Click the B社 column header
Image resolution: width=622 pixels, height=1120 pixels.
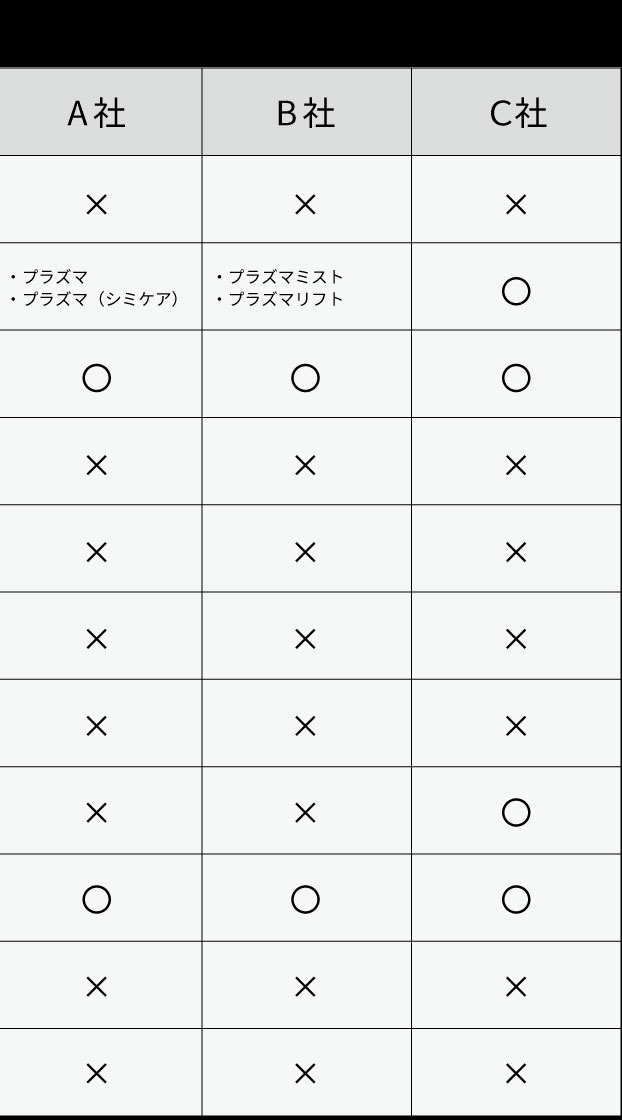pos(305,114)
